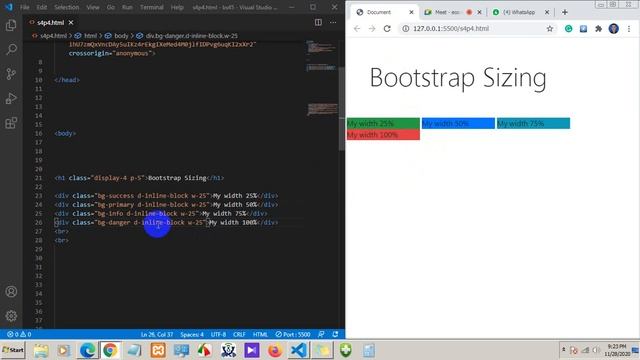The image size is (640, 360).
Task: Click the red 'My width 100%' block
Action: (383, 134)
